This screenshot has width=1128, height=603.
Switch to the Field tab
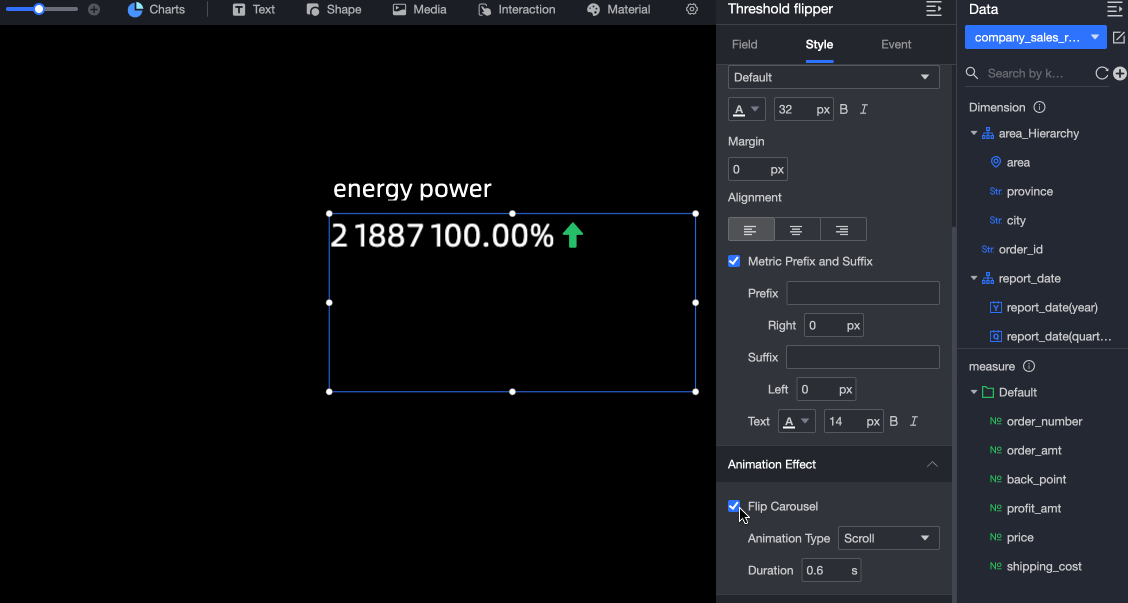click(745, 45)
